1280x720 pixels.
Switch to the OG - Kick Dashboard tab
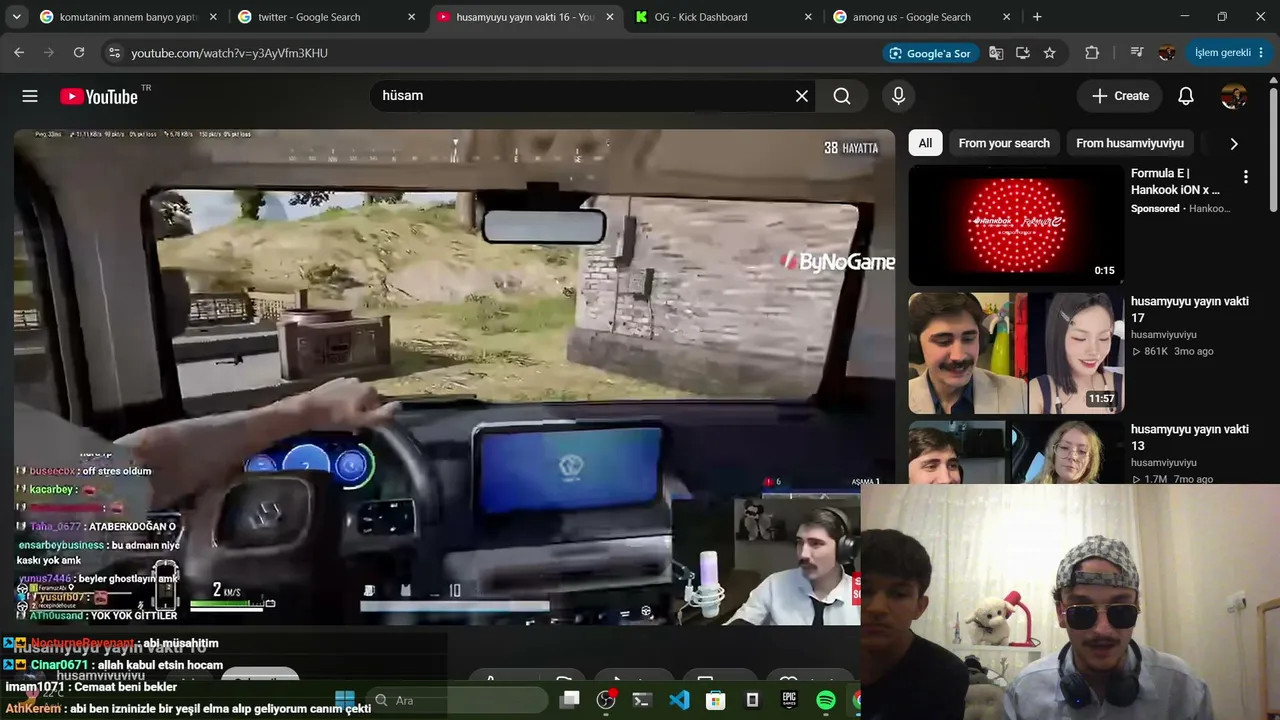pos(723,17)
